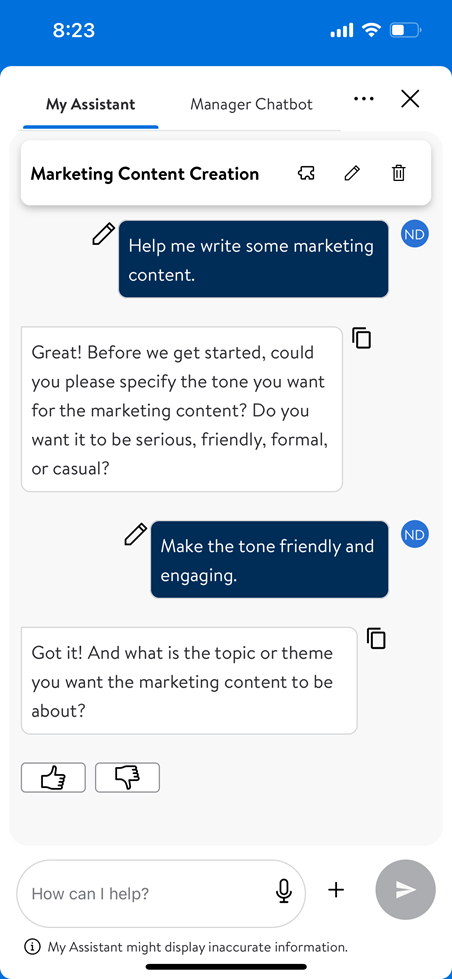Viewport: 452px width, 979px height.
Task: Delete the Marketing Content Creation conversation
Action: (x=398, y=173)
